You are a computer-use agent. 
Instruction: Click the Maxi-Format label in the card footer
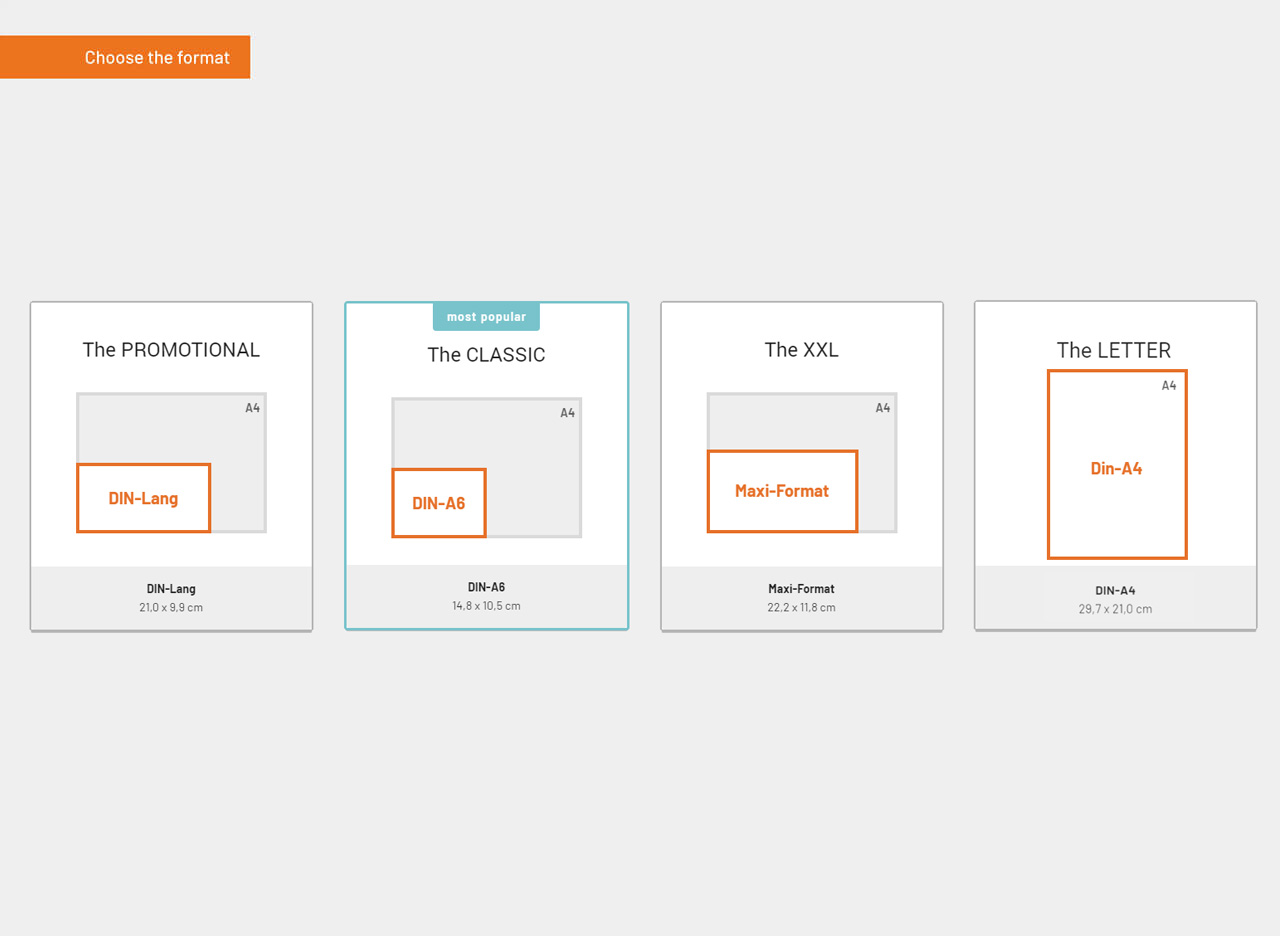click(801, 589)
